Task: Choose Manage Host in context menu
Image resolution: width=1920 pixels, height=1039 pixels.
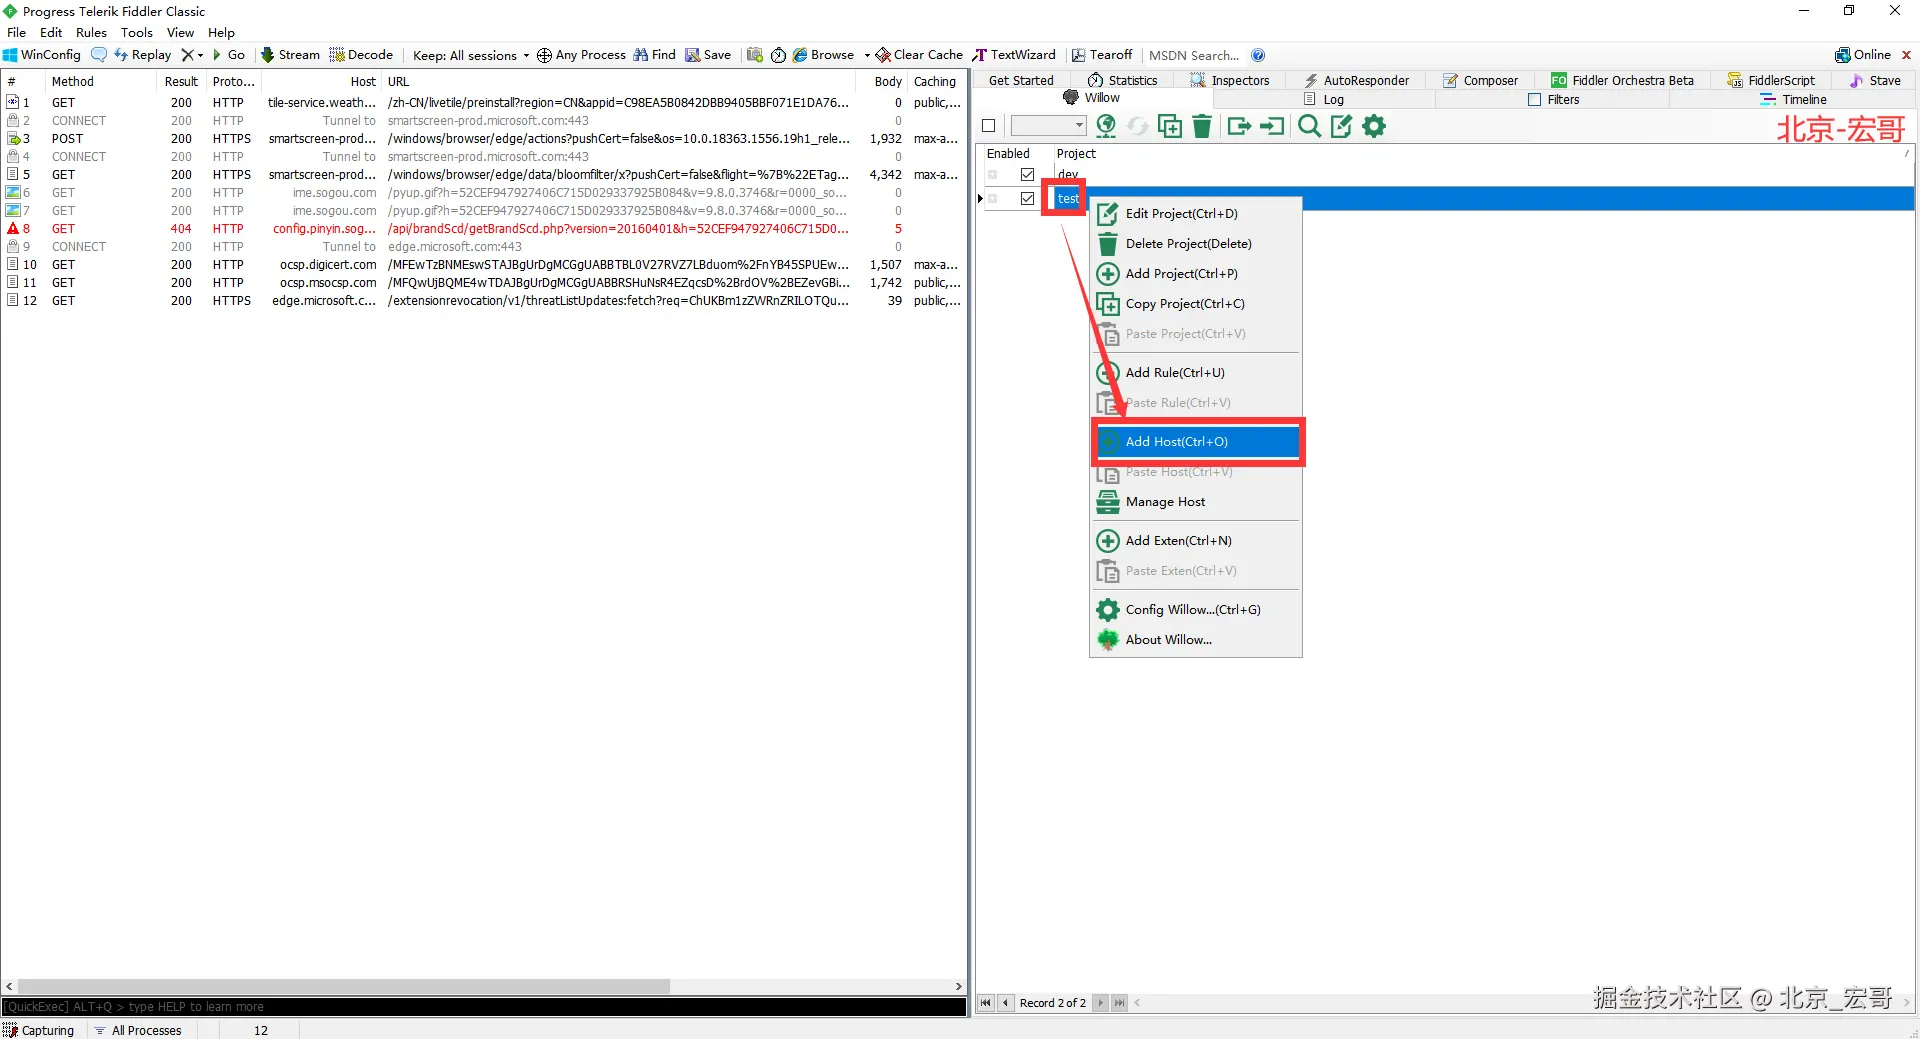Action: tap(1196, 502)
